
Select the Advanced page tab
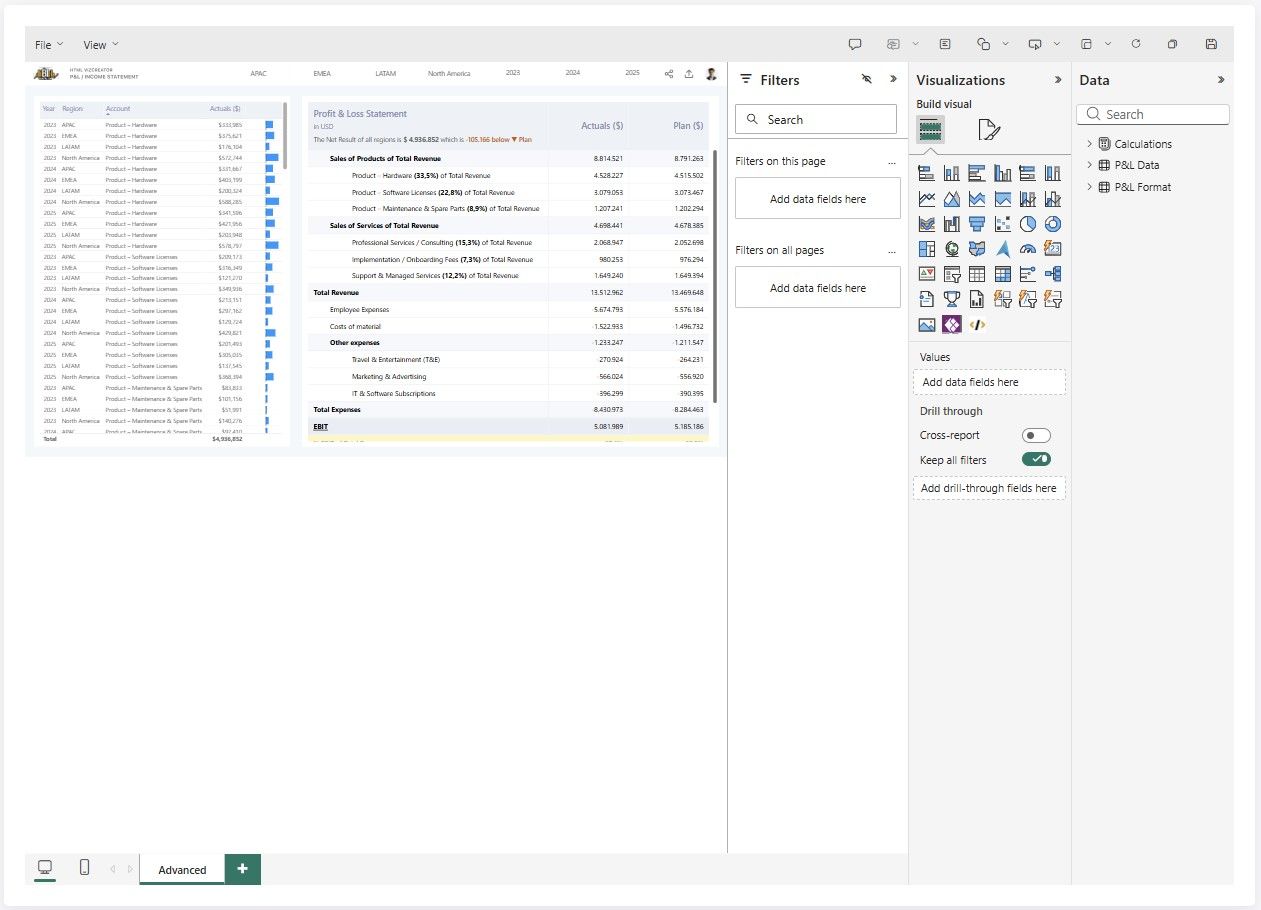(x=182, y=869)
